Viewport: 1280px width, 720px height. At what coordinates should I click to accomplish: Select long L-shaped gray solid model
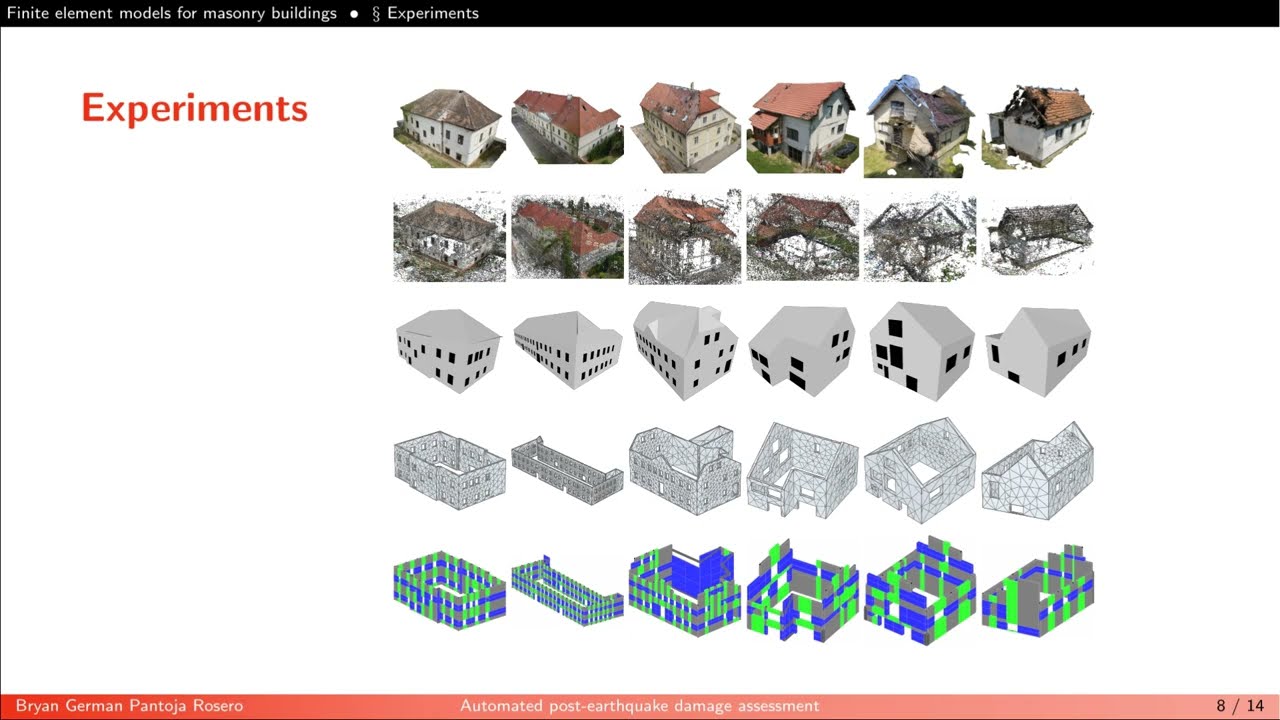tap(567, 350)
